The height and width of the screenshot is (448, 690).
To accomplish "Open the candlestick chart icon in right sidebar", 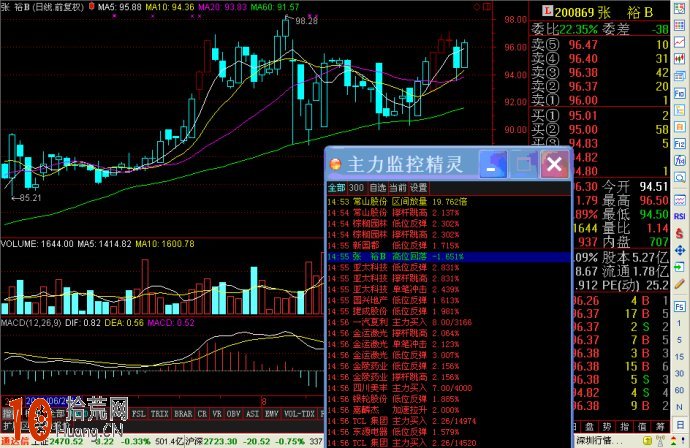I will pos(679,59).
